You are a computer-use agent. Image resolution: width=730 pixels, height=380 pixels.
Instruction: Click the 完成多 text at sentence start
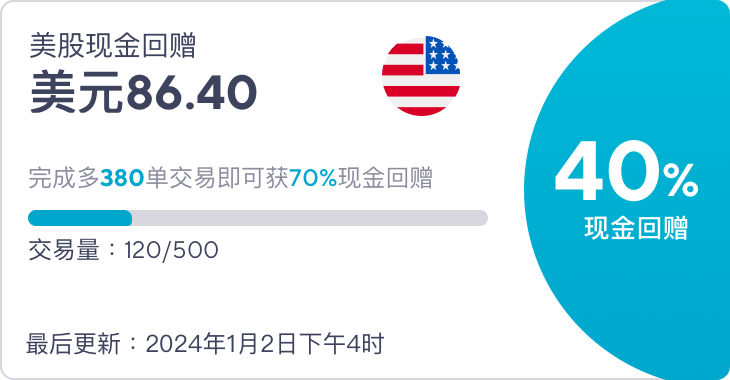click(x=64, y=178)
